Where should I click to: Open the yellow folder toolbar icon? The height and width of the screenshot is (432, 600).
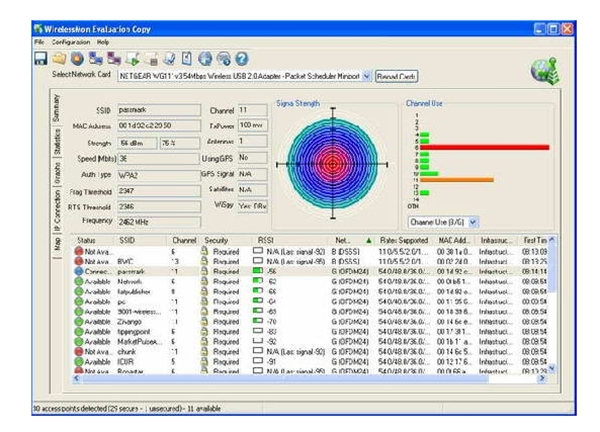click(x=59, y=59)
